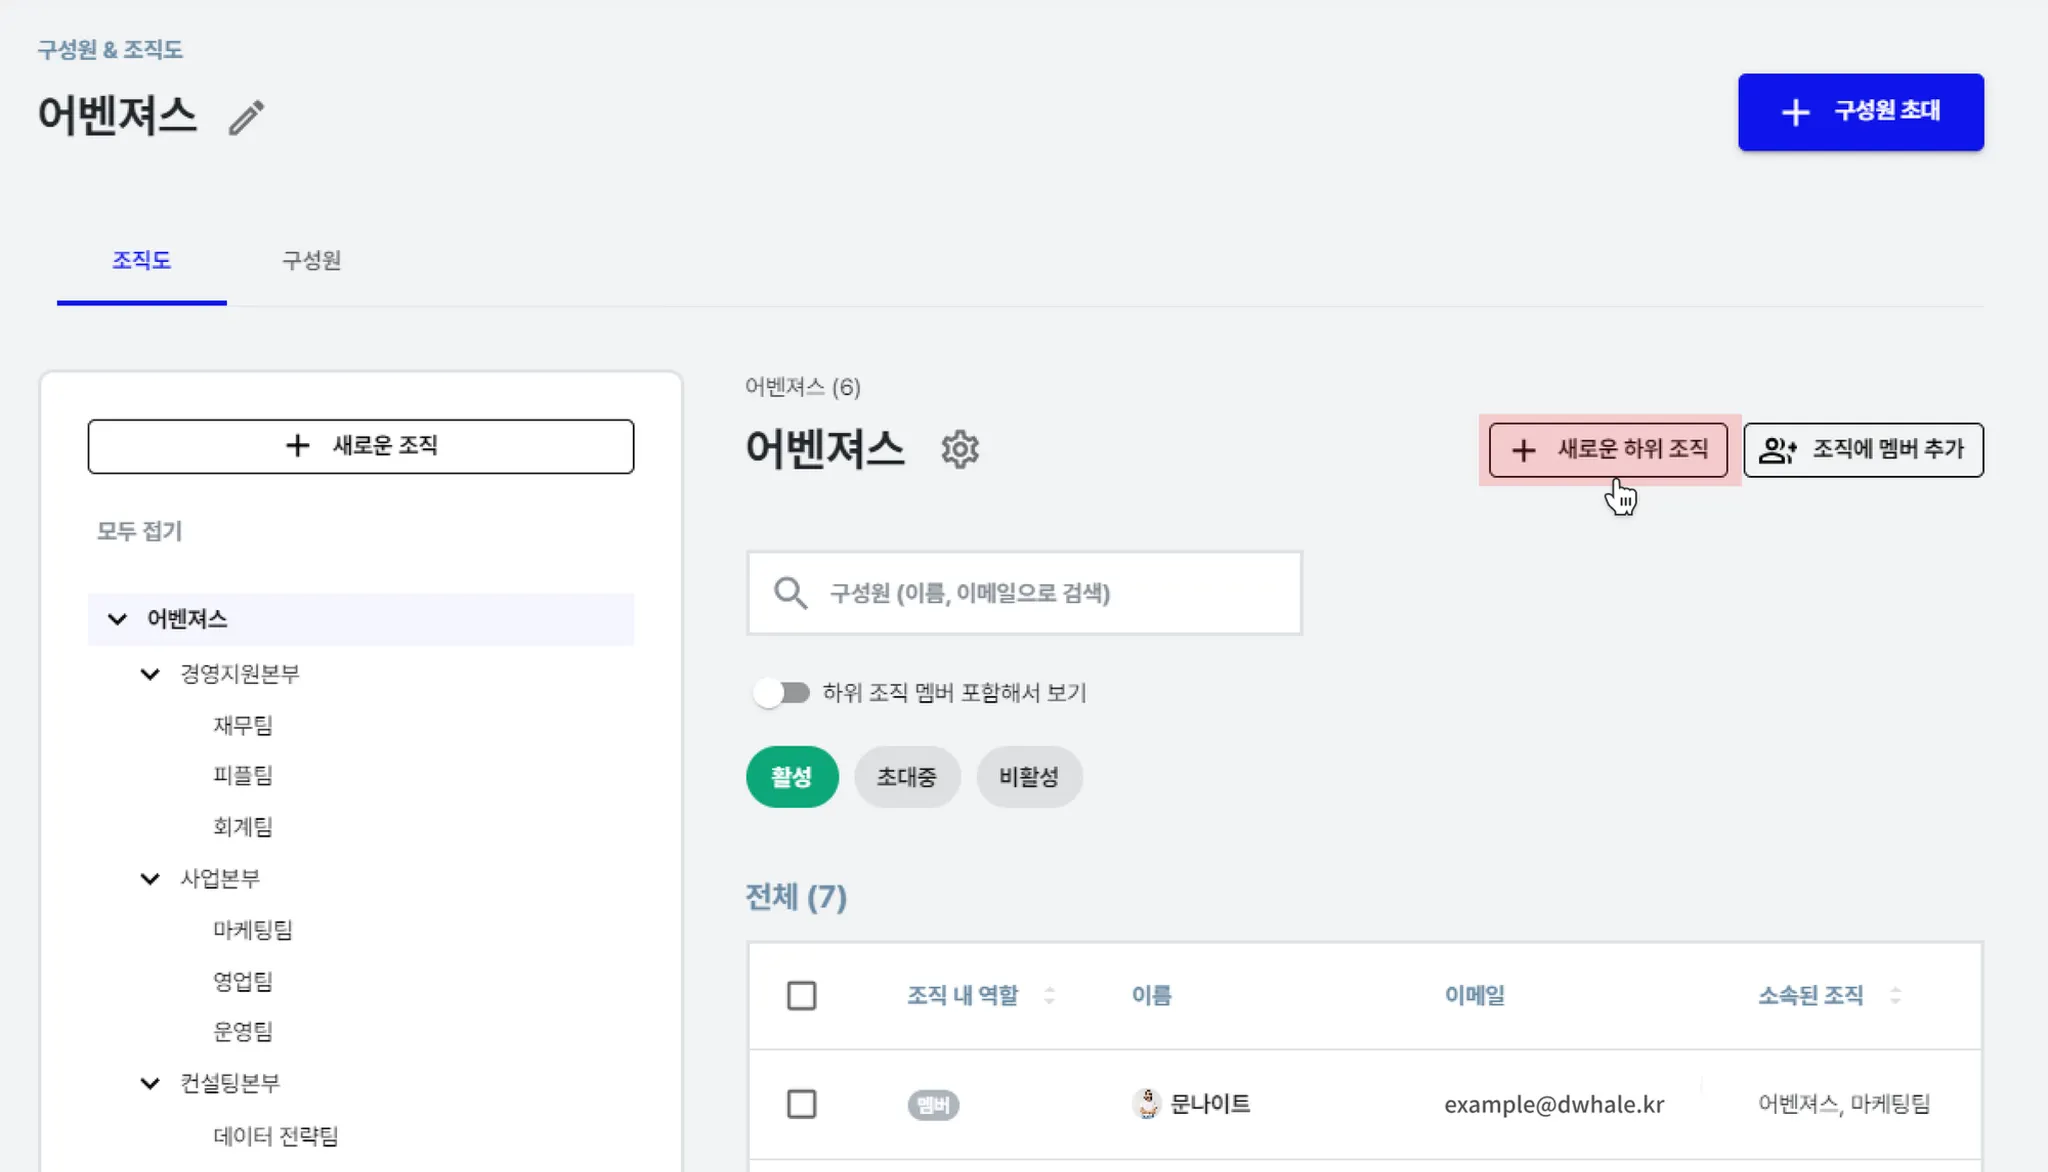Click 구성원 초대 button
The height and width of the screenshot is (1172, 2048).
[x=1860, y=112]
